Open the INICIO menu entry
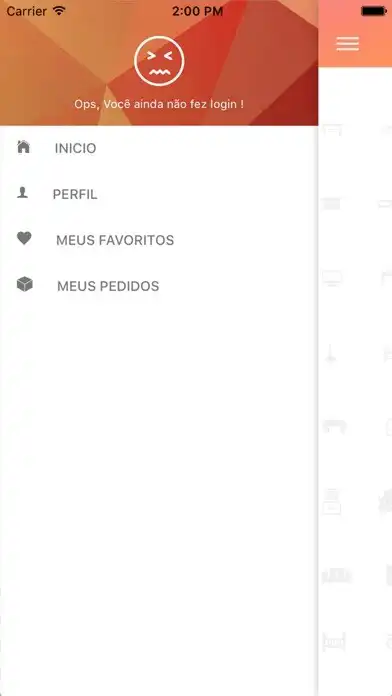 coord(75,148)
